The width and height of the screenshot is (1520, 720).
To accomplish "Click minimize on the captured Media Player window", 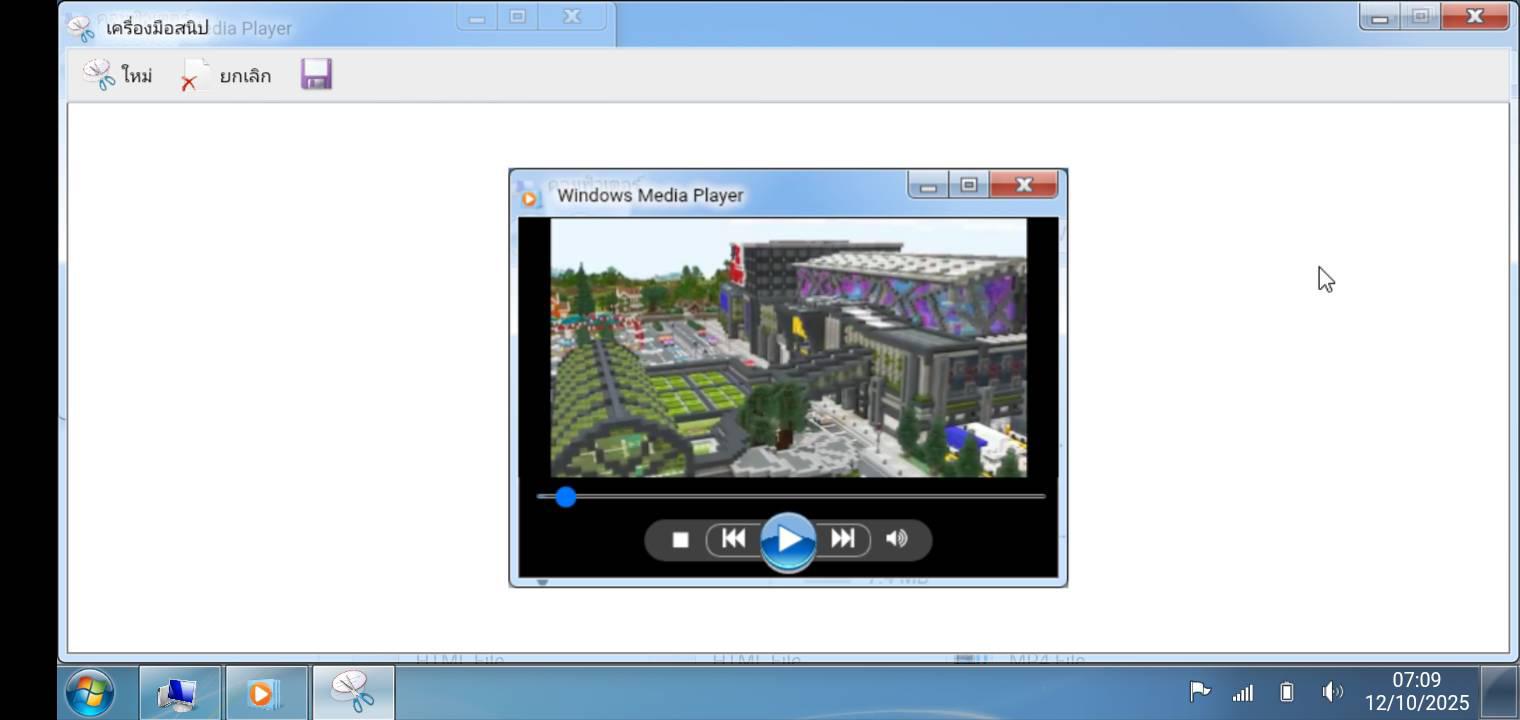I will [928, 185].
